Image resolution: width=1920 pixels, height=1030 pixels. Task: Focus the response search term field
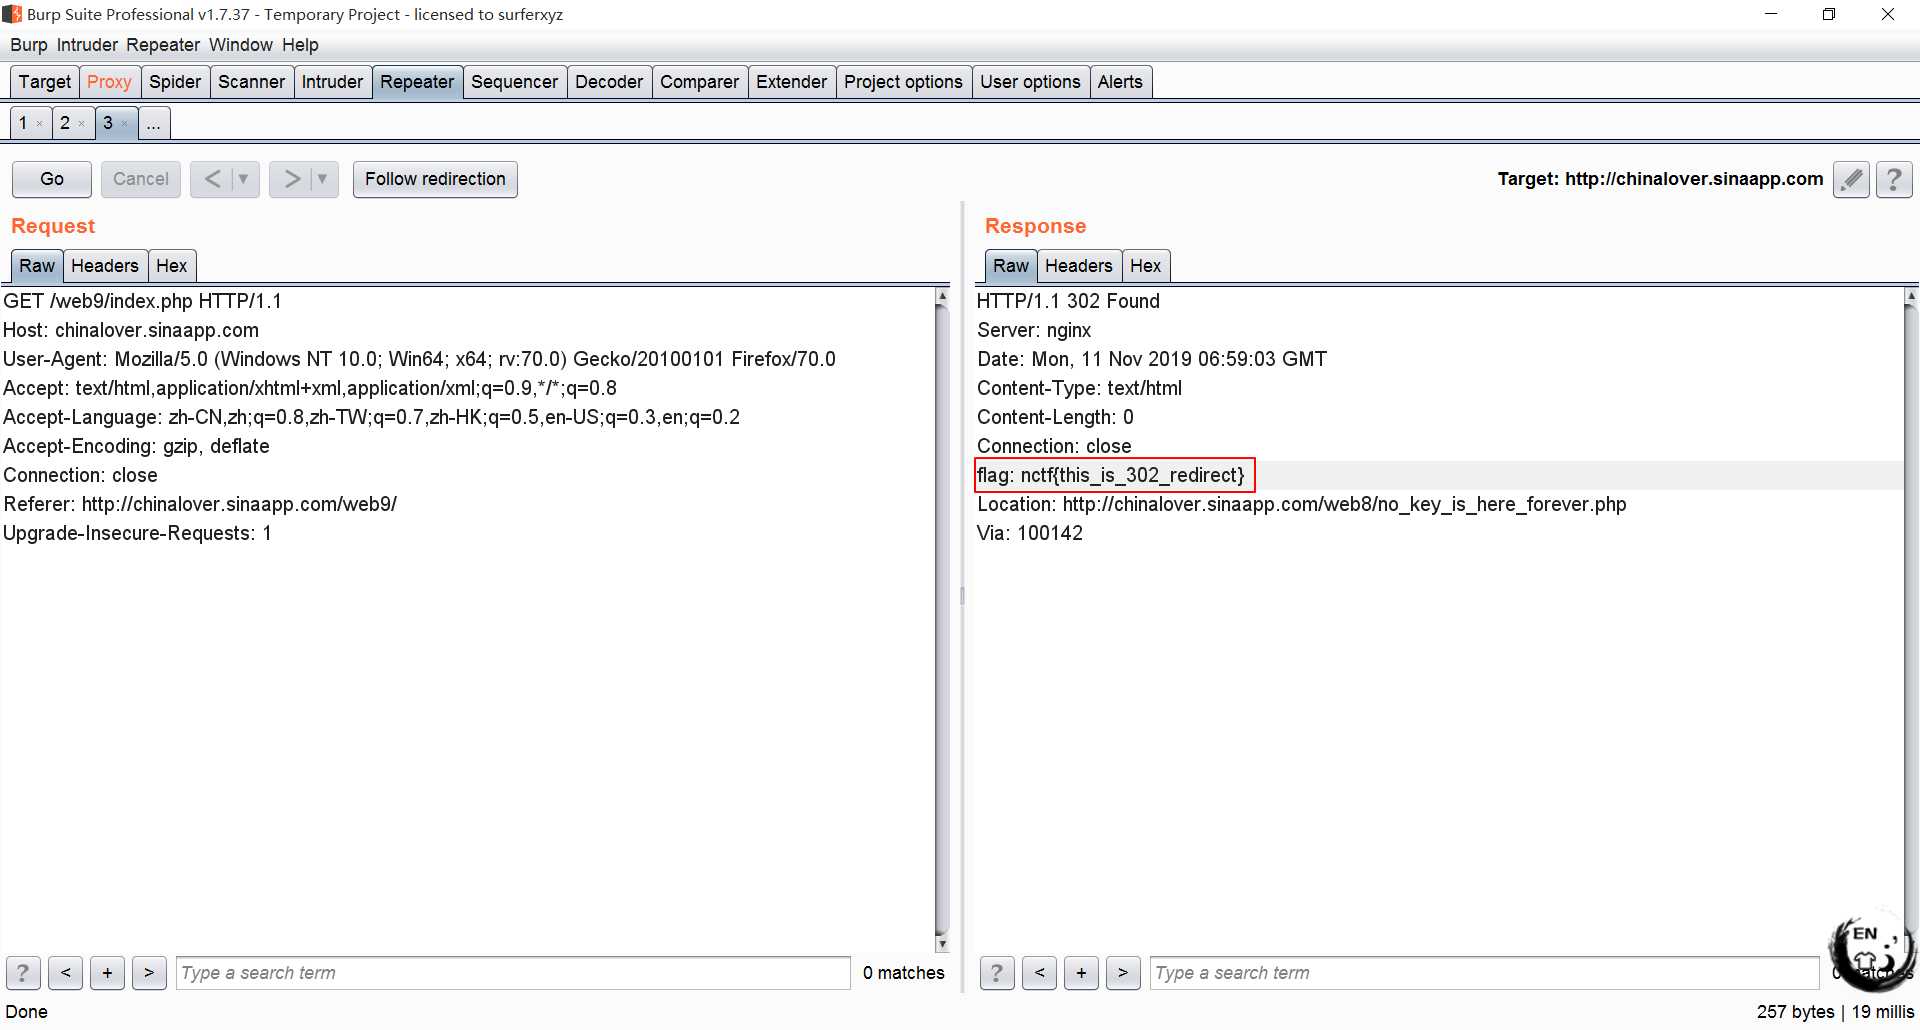(1485, 973)
